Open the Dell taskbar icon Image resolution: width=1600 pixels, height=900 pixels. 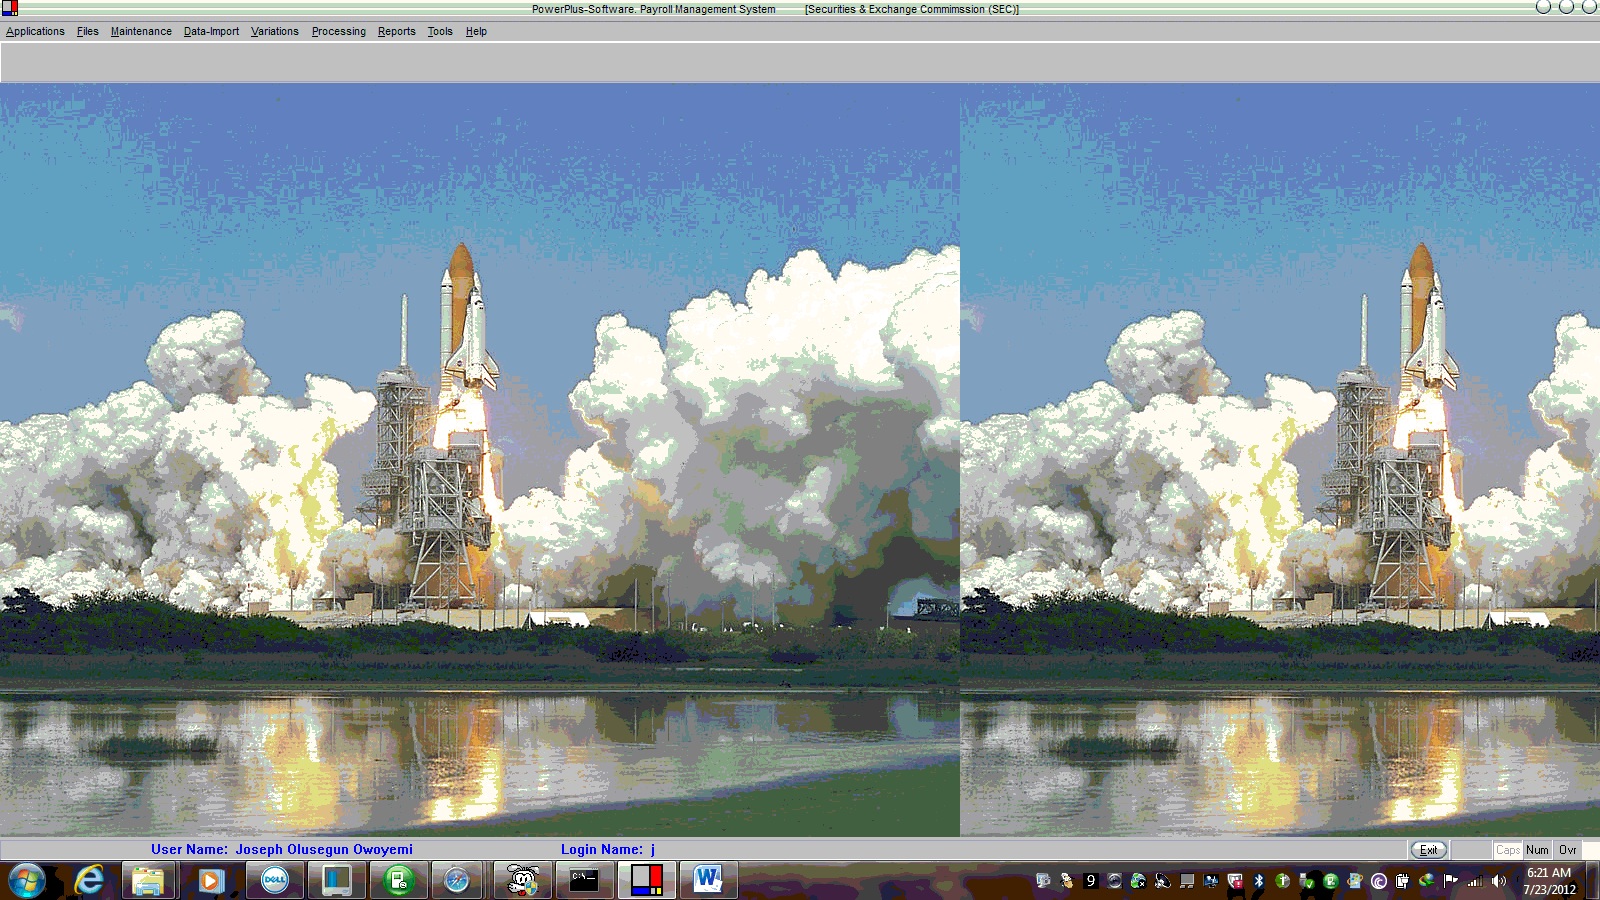pos(274,880)
